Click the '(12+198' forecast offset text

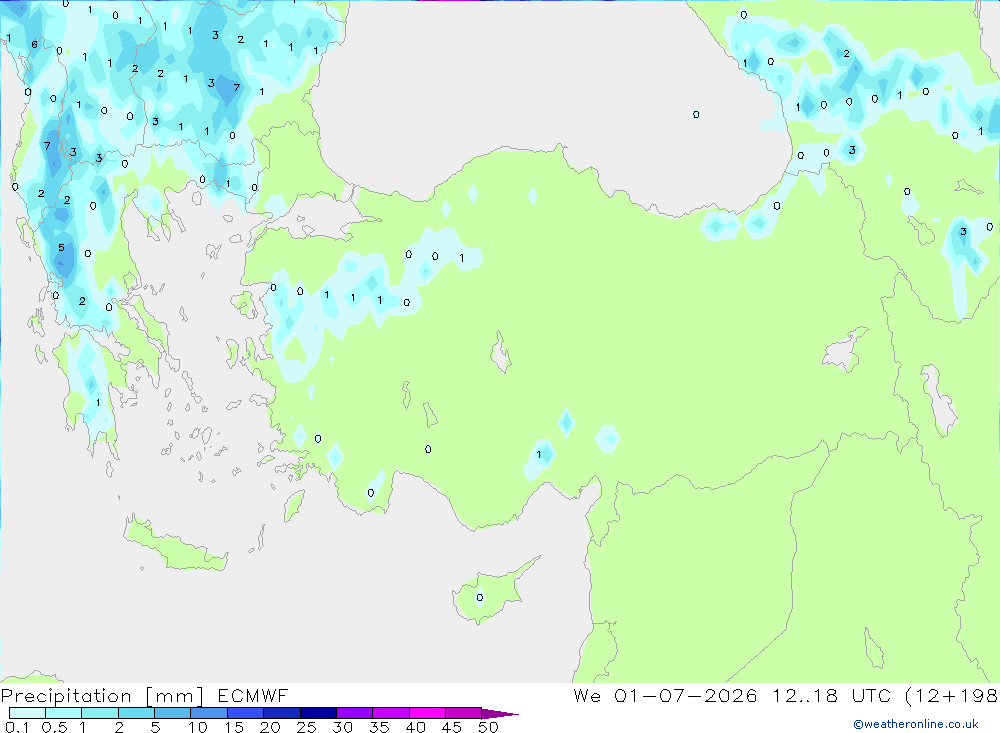coord(952,695)
